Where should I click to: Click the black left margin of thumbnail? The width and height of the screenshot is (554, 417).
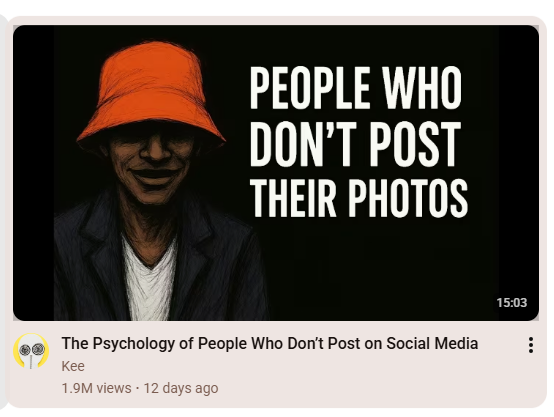pyautogui.click(x=34, y=173)
